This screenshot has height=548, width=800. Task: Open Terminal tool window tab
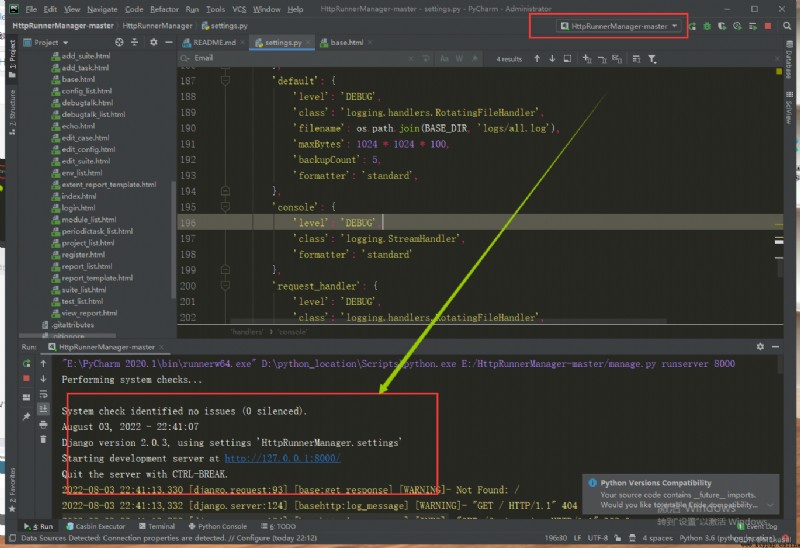tap(157, 526)
